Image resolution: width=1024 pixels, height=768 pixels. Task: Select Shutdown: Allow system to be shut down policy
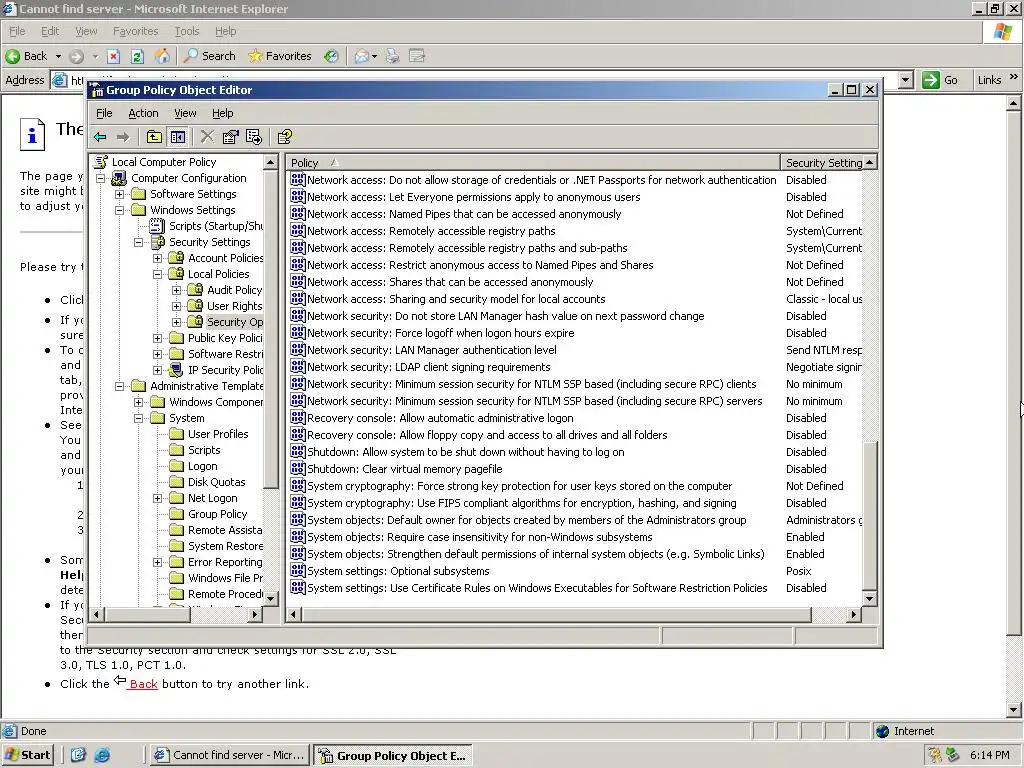click(x=465, y=452)
